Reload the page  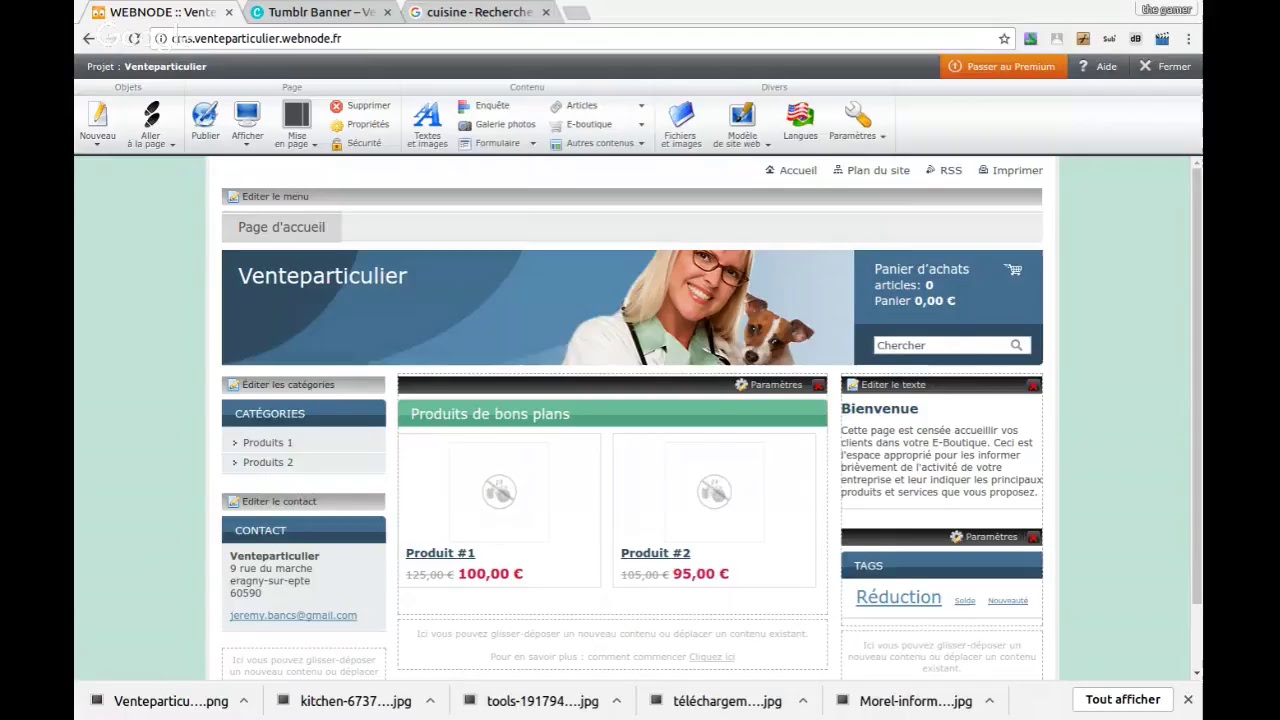pos(134,38)
